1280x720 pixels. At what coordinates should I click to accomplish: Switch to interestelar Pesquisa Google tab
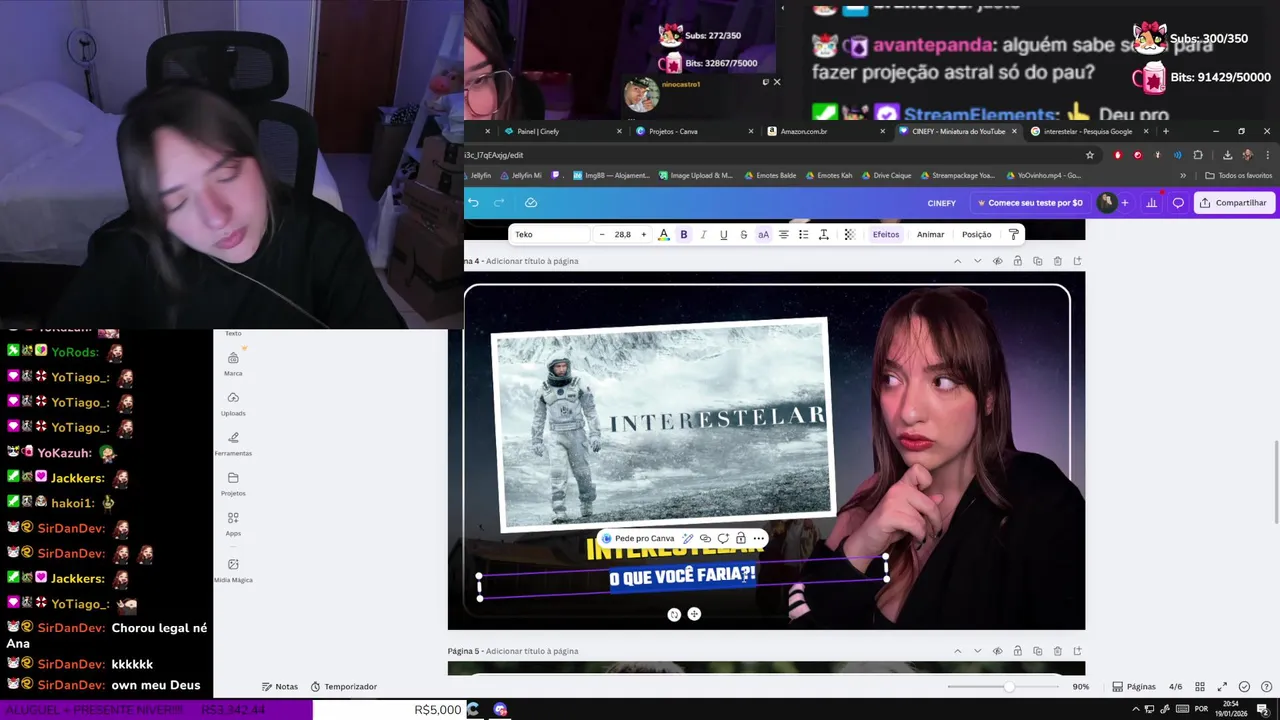click(x=1087, y=131)
